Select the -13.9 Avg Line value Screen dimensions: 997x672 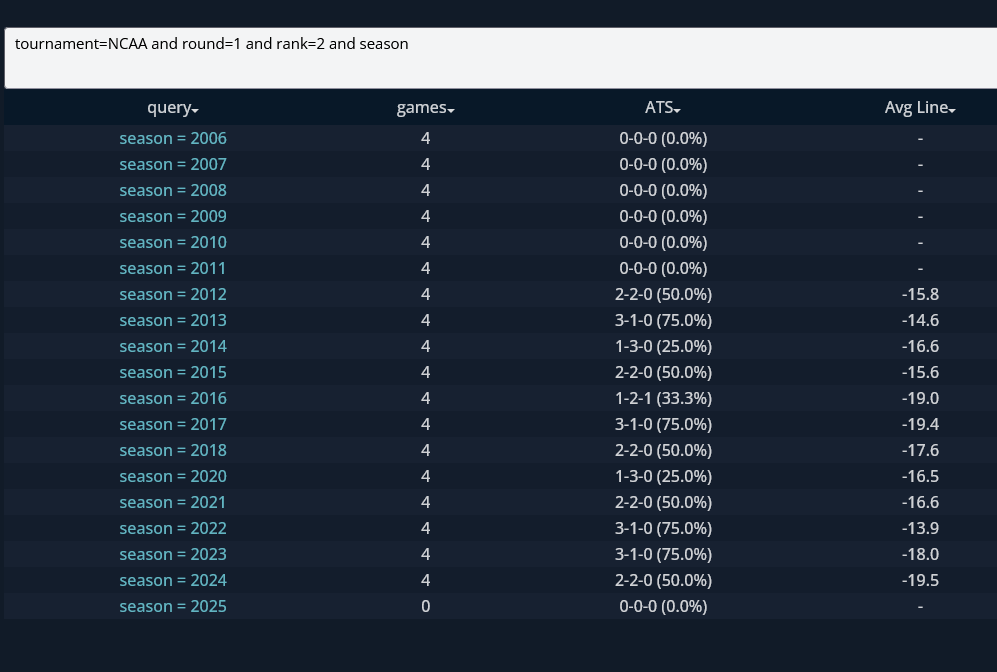pyautogui.click(x=920, y=529)
